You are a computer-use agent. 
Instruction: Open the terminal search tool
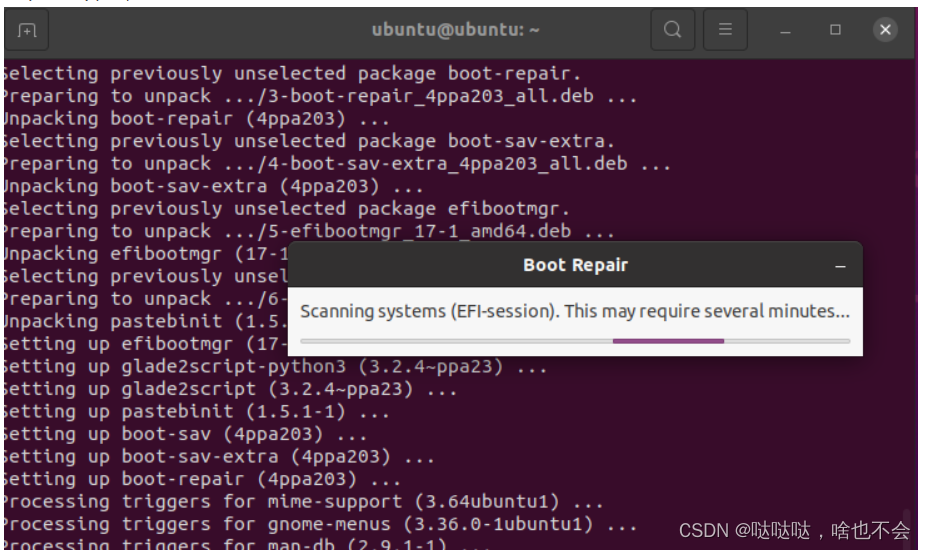click(x=672, y=30)
